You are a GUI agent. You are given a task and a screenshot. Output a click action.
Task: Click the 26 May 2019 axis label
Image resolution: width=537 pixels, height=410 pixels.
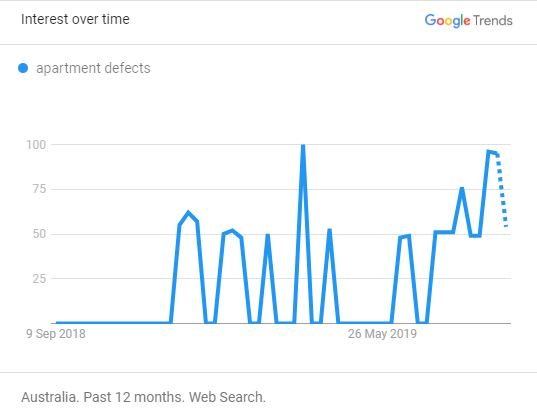[382, 334]
